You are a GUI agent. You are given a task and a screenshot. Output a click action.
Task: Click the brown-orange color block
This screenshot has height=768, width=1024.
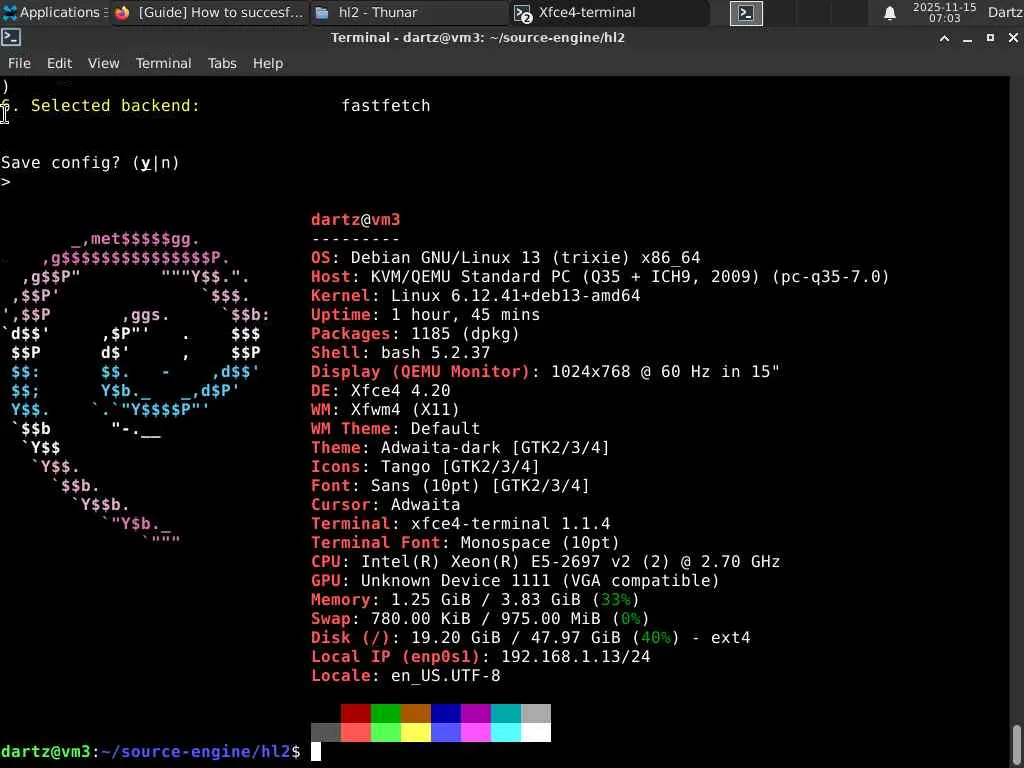[415, 713]
